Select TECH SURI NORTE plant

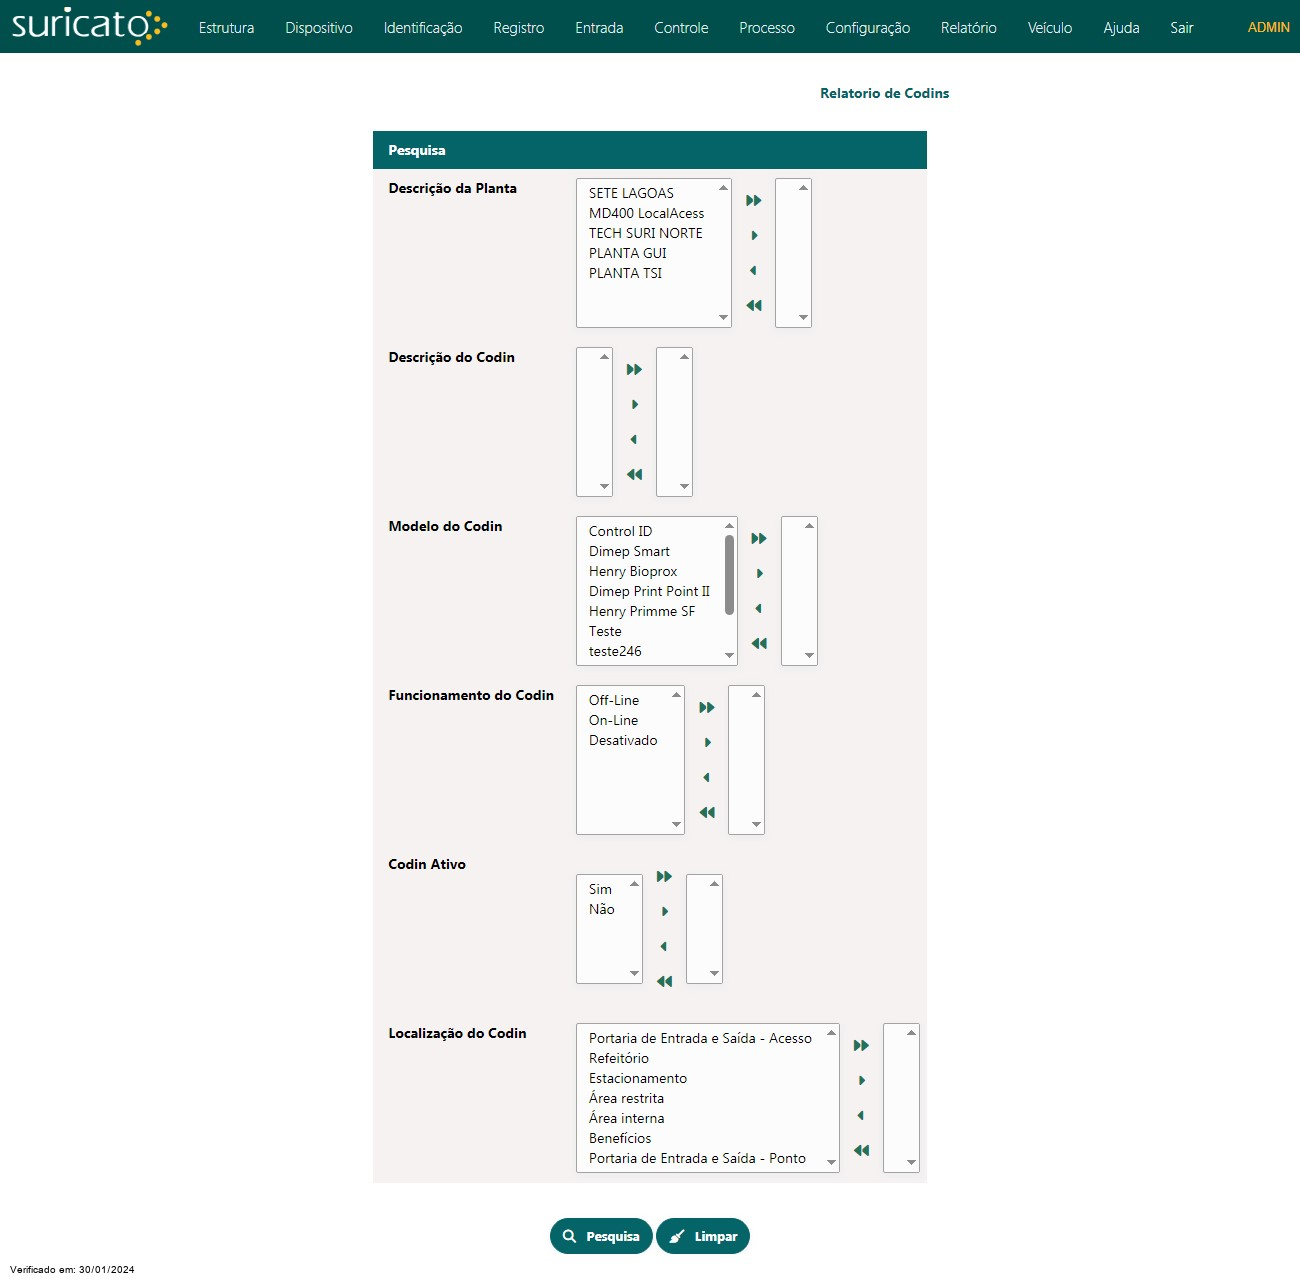[x=648, y=233]
